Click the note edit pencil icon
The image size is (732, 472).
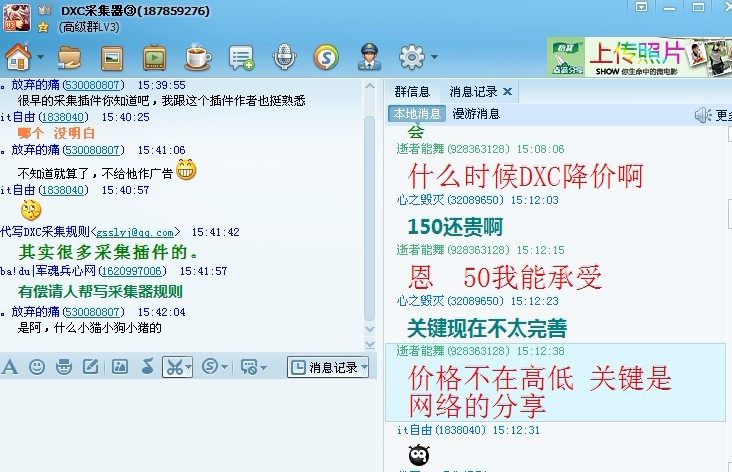coord(91,367)
